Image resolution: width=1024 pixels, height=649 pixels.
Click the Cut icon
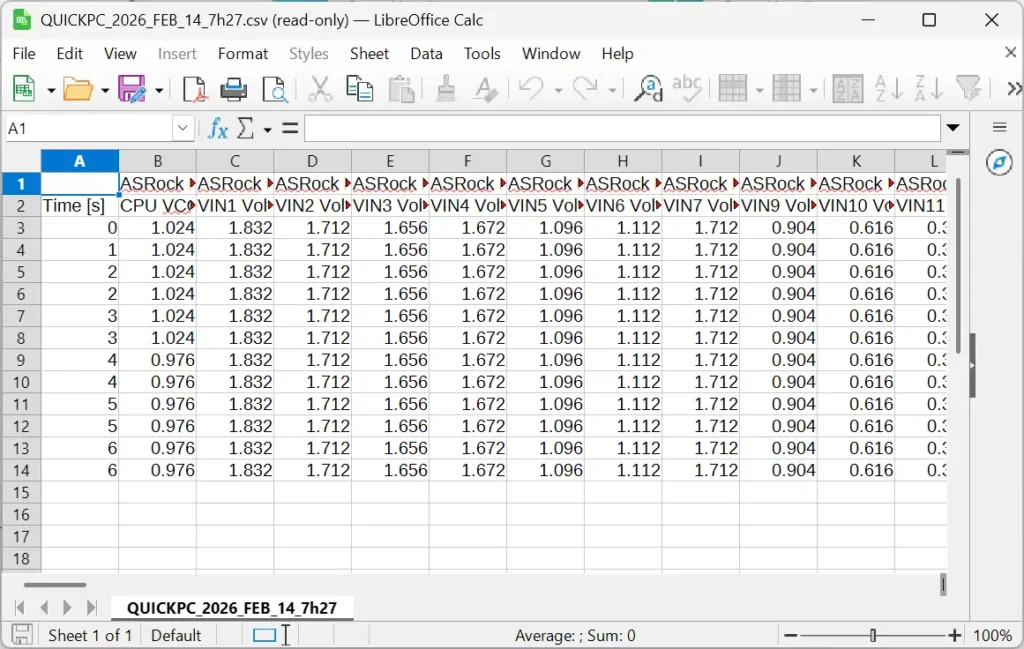tap(318, 88)
